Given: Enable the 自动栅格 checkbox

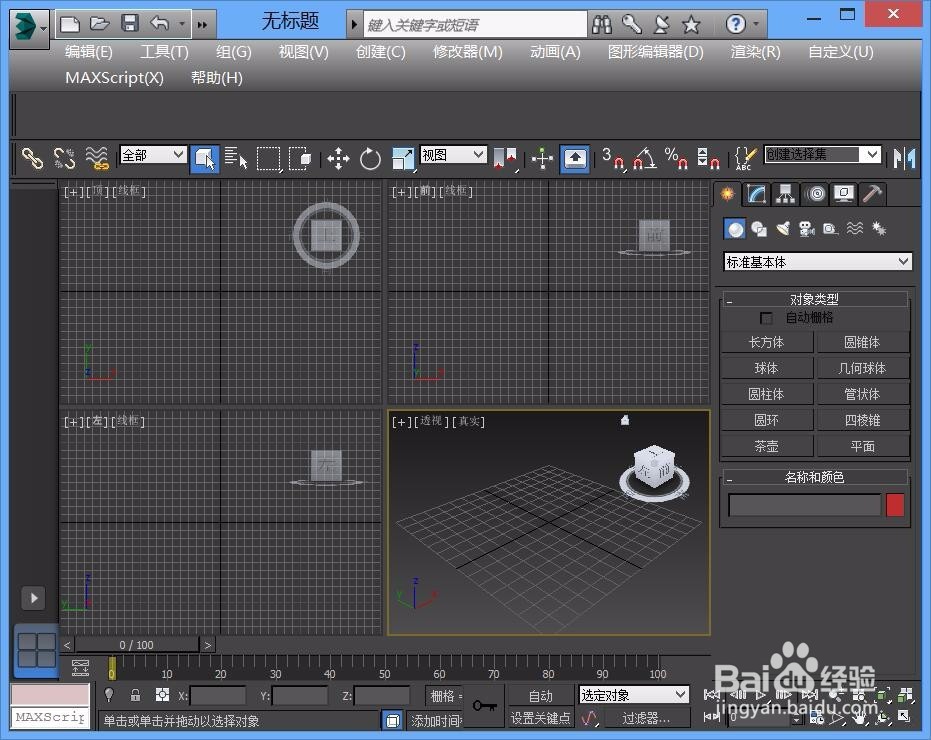Looking at the screenshot, I should click(x=767, y=318).
